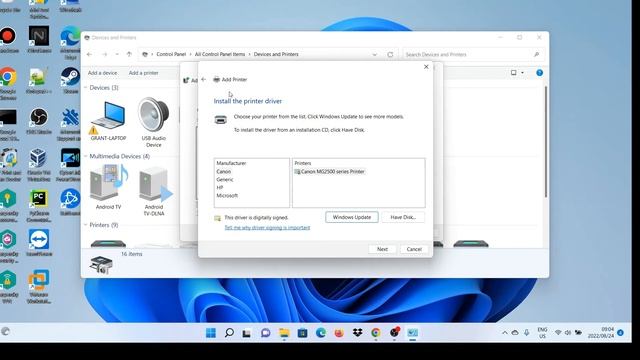Screen dimensions: 640x360
Task: Click the Have Disk button
Action: [403, 217]
